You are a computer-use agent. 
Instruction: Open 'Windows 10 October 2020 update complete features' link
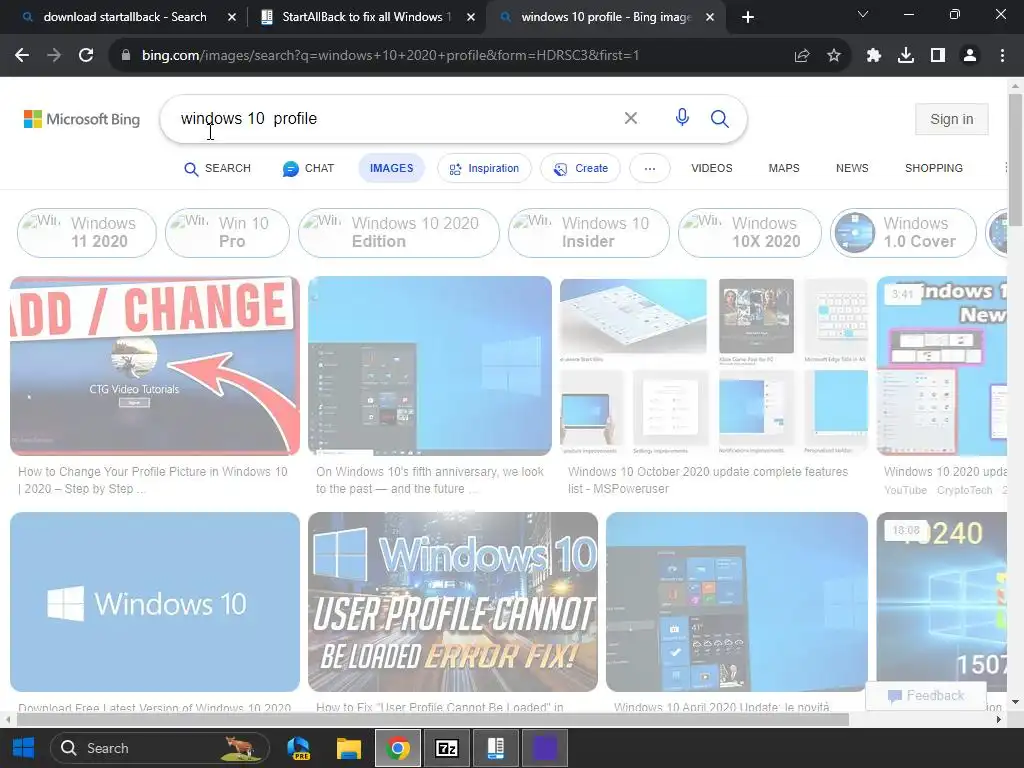[708, 480]
